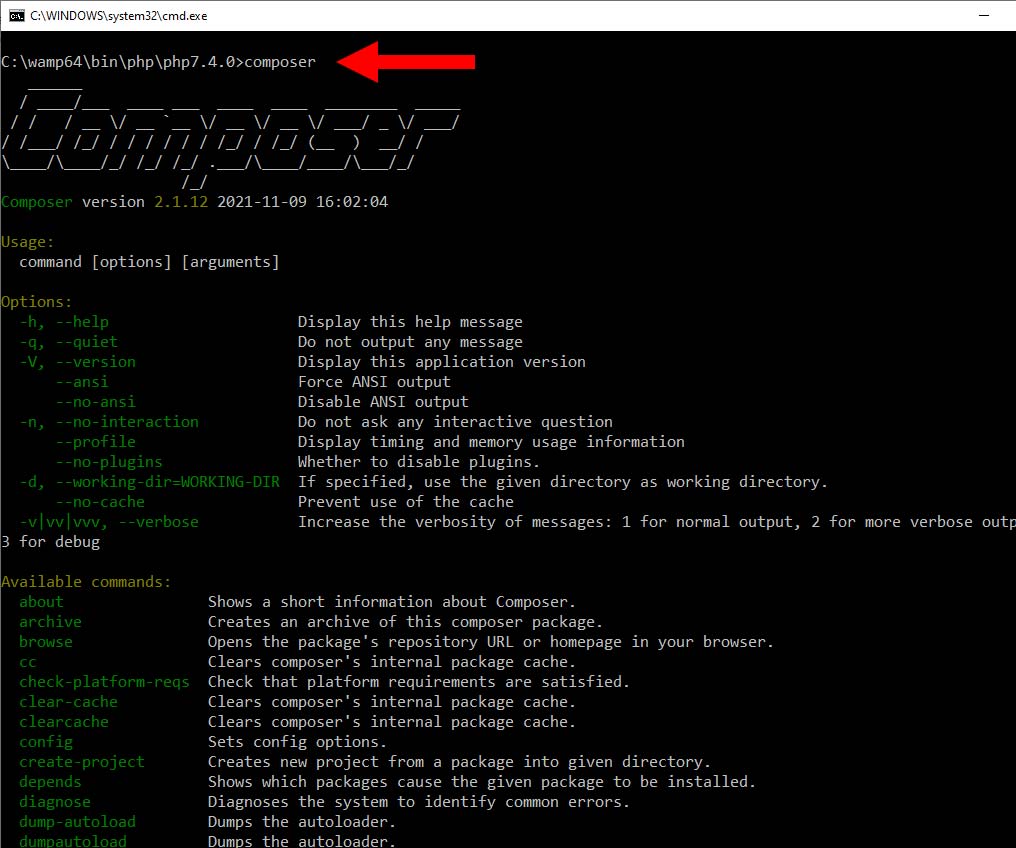
Task: Click 'Display this application version' description
Action: (x=441, y=362)
